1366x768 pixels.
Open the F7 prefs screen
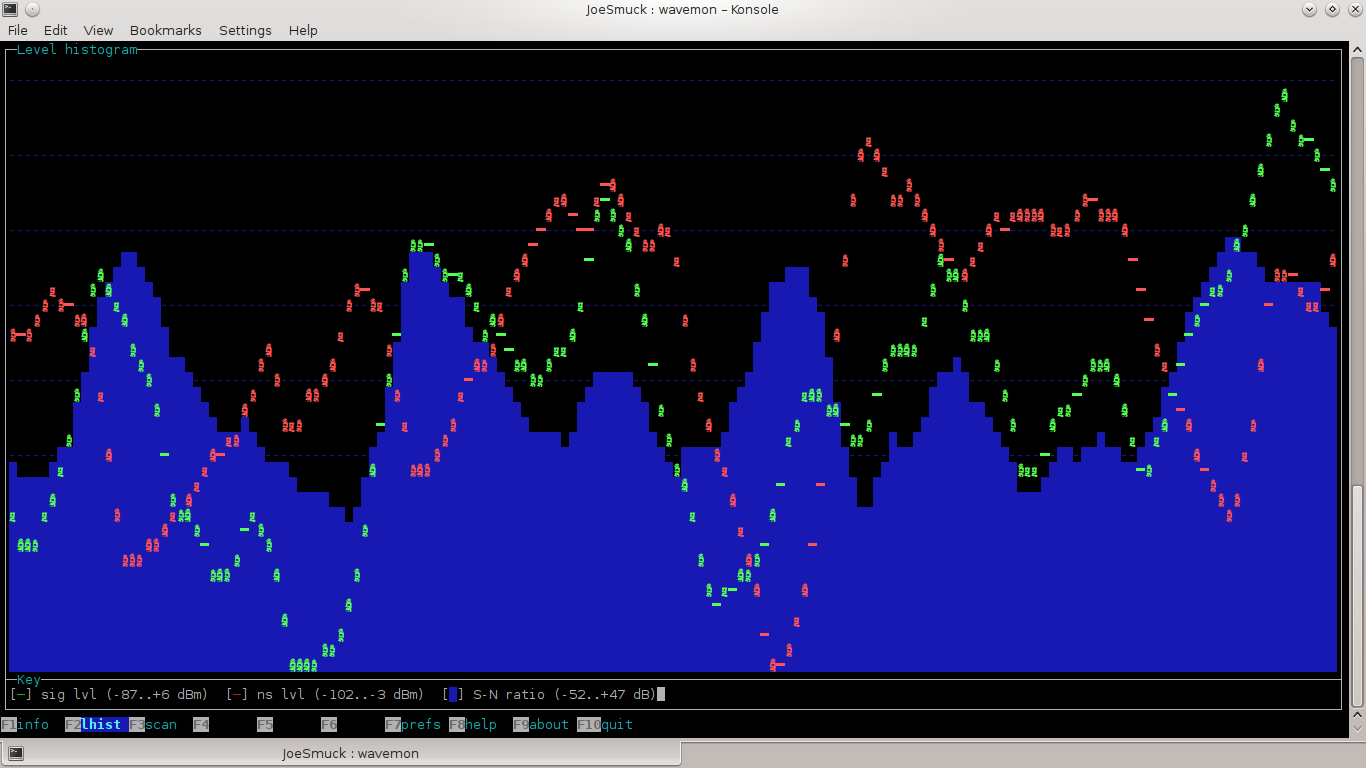[x=412, y=724]
